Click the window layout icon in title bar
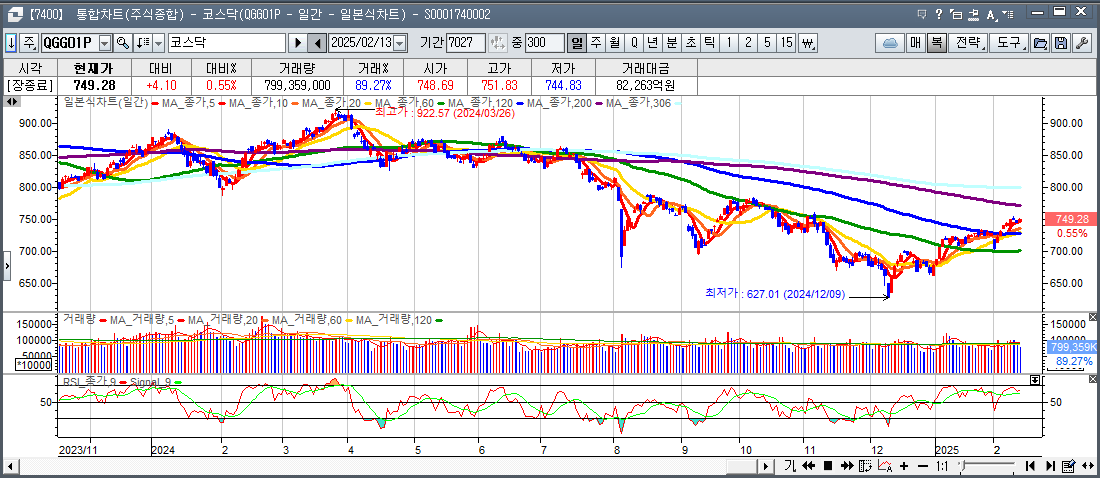Screen dimensions: 1100x478 coord(955,14)
